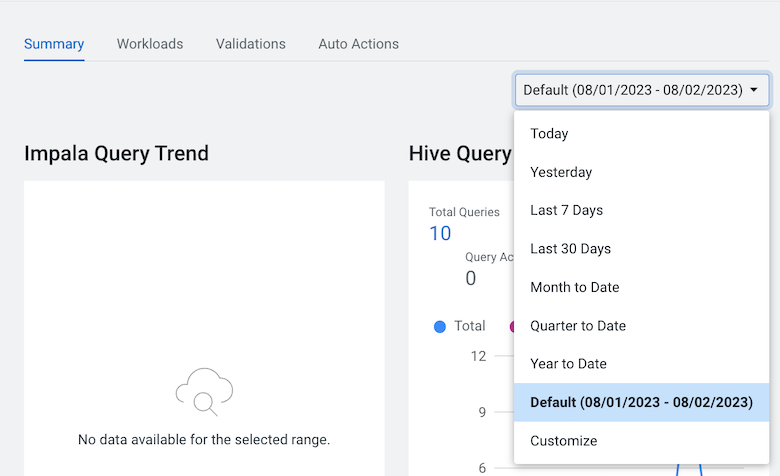The width and height of the screenshot is (780, 476).
Task: Click the blue Total legend dot
Action: [x=440, y=327]
